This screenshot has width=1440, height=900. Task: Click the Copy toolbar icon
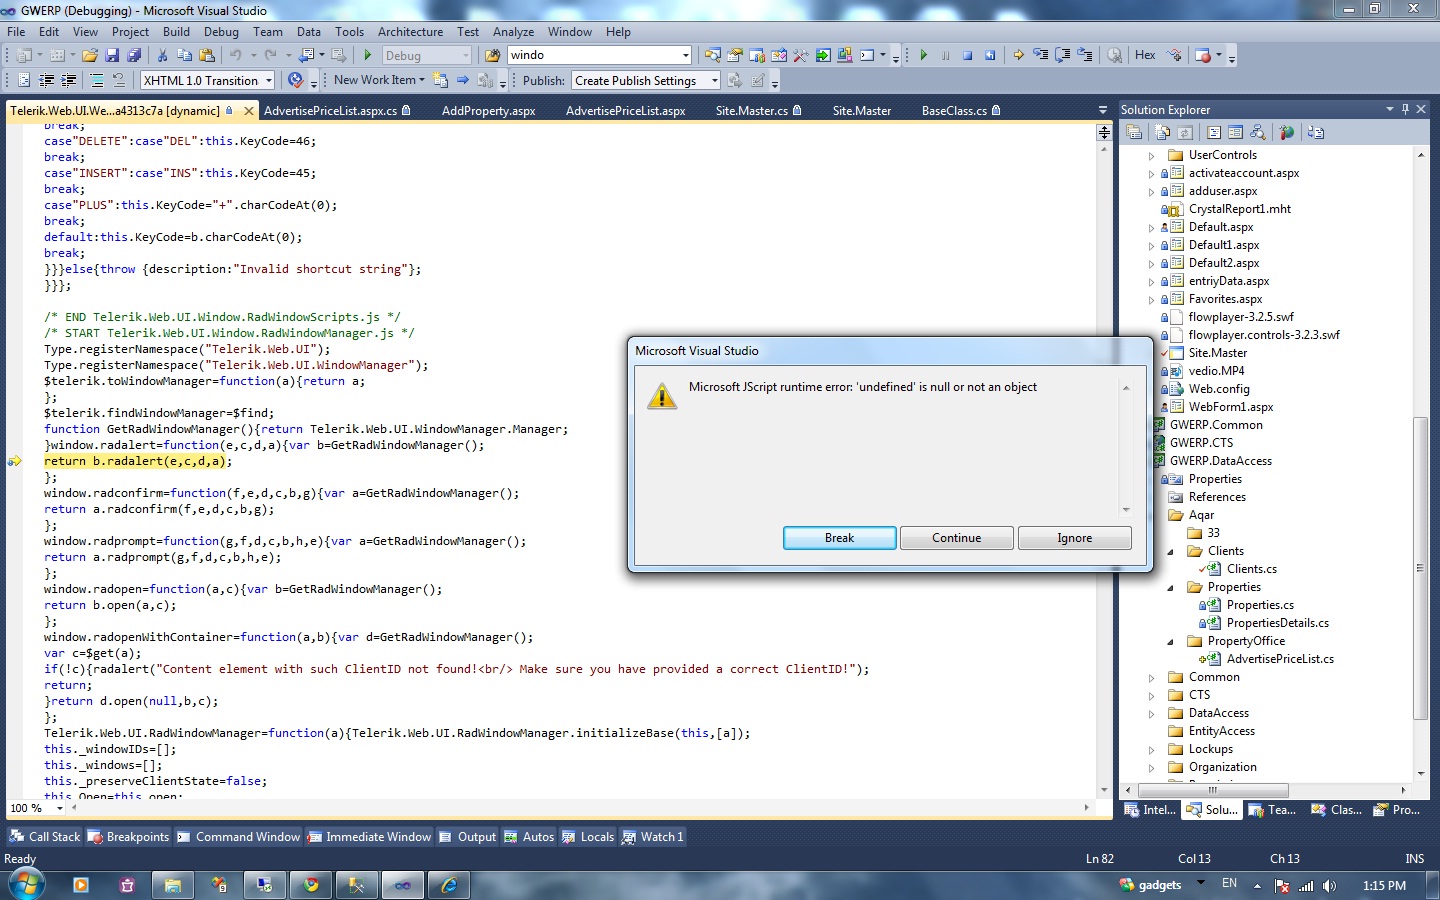point(184,56)
